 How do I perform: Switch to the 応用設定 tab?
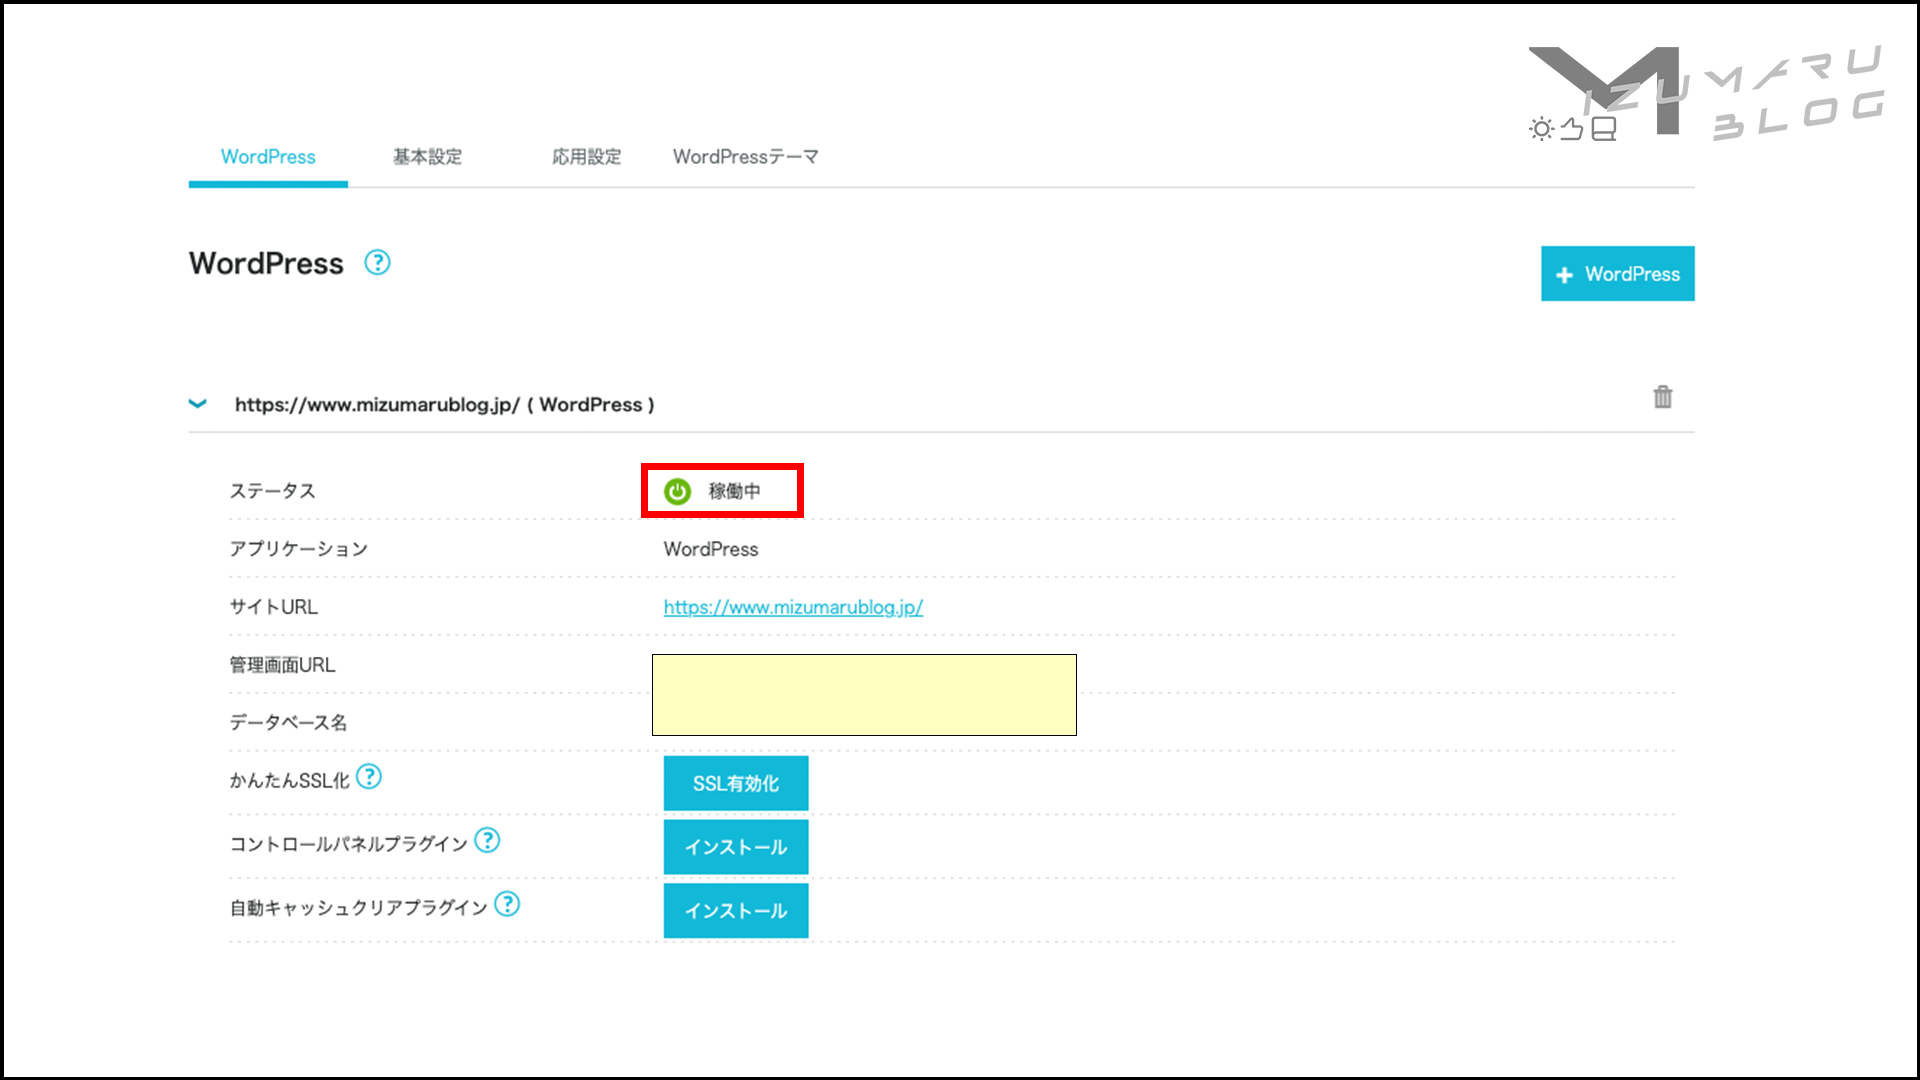tap(586, 157)
